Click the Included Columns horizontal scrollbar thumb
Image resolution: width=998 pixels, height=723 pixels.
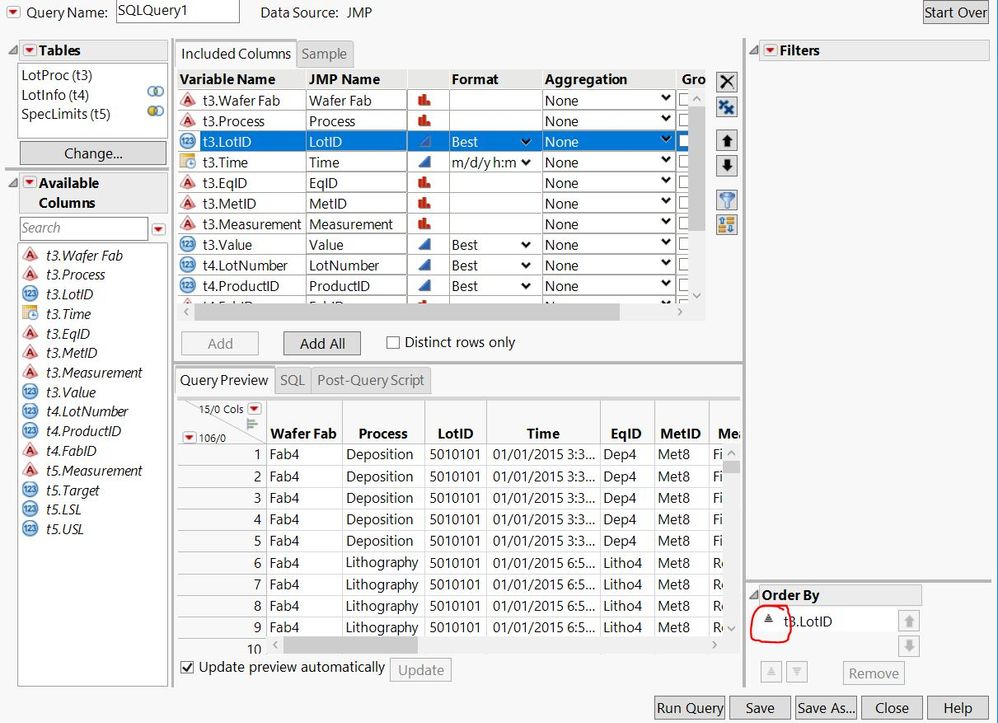pos(407,312)
